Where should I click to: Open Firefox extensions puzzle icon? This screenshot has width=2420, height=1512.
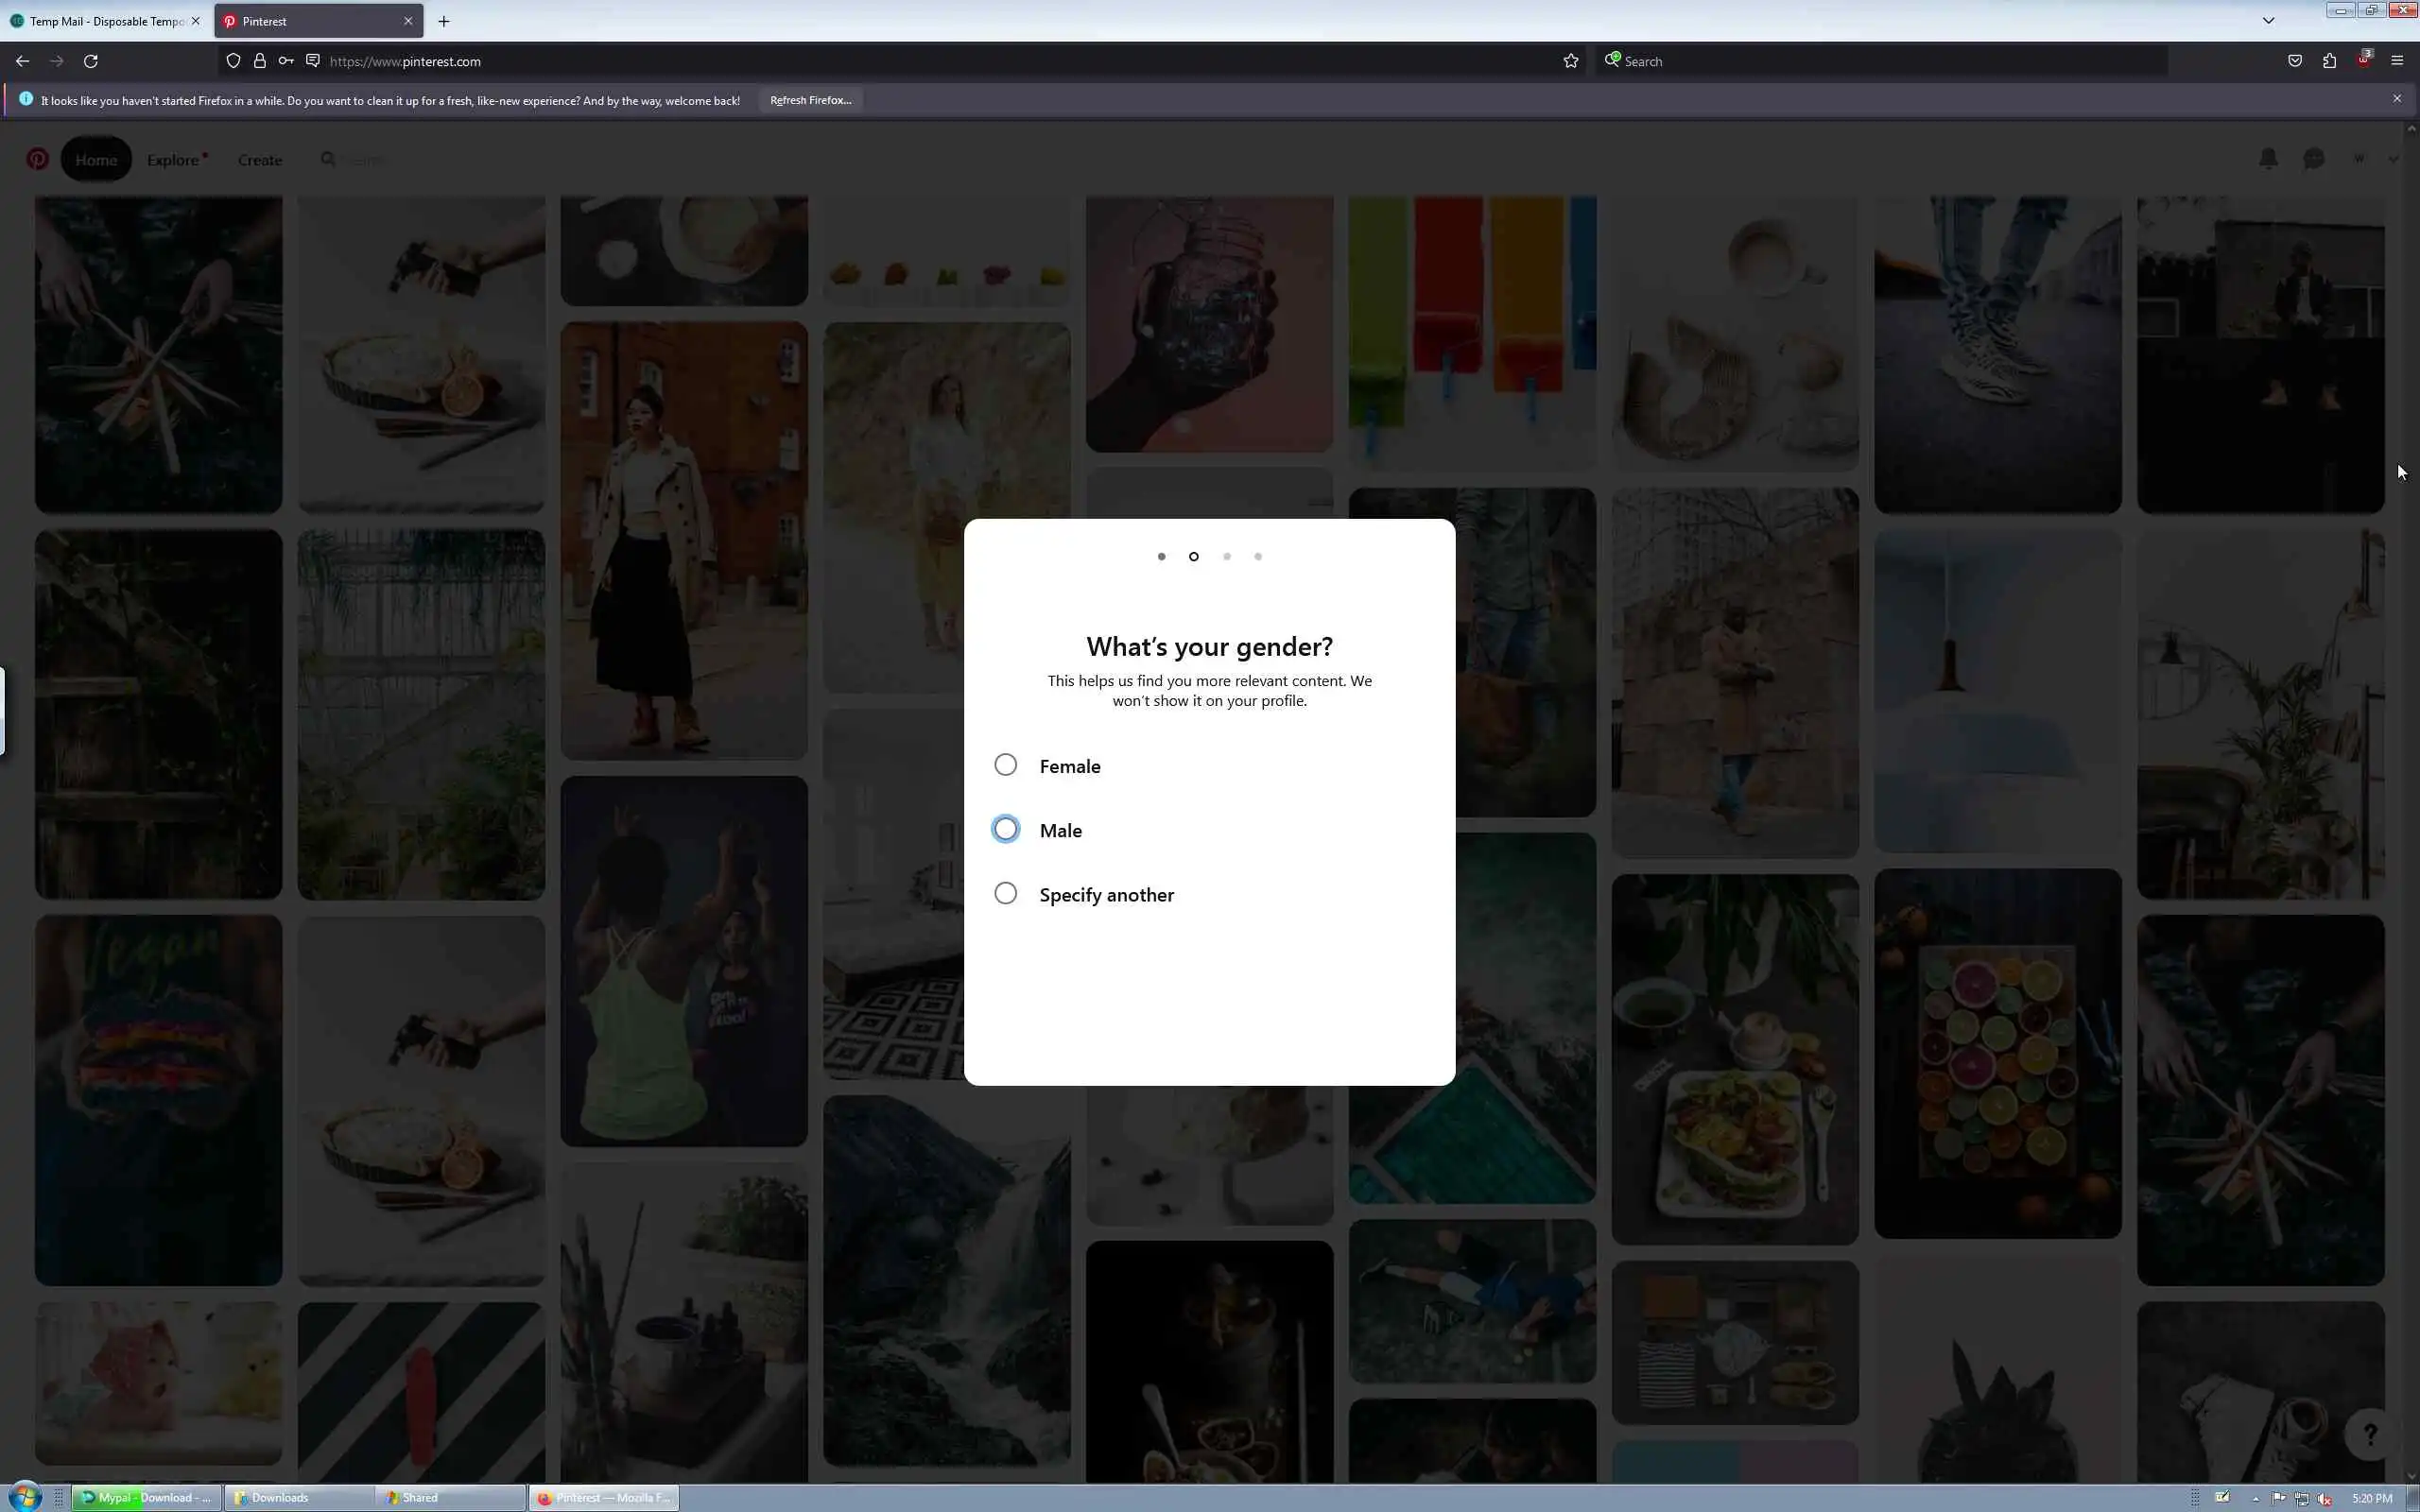coord(2329,61)
